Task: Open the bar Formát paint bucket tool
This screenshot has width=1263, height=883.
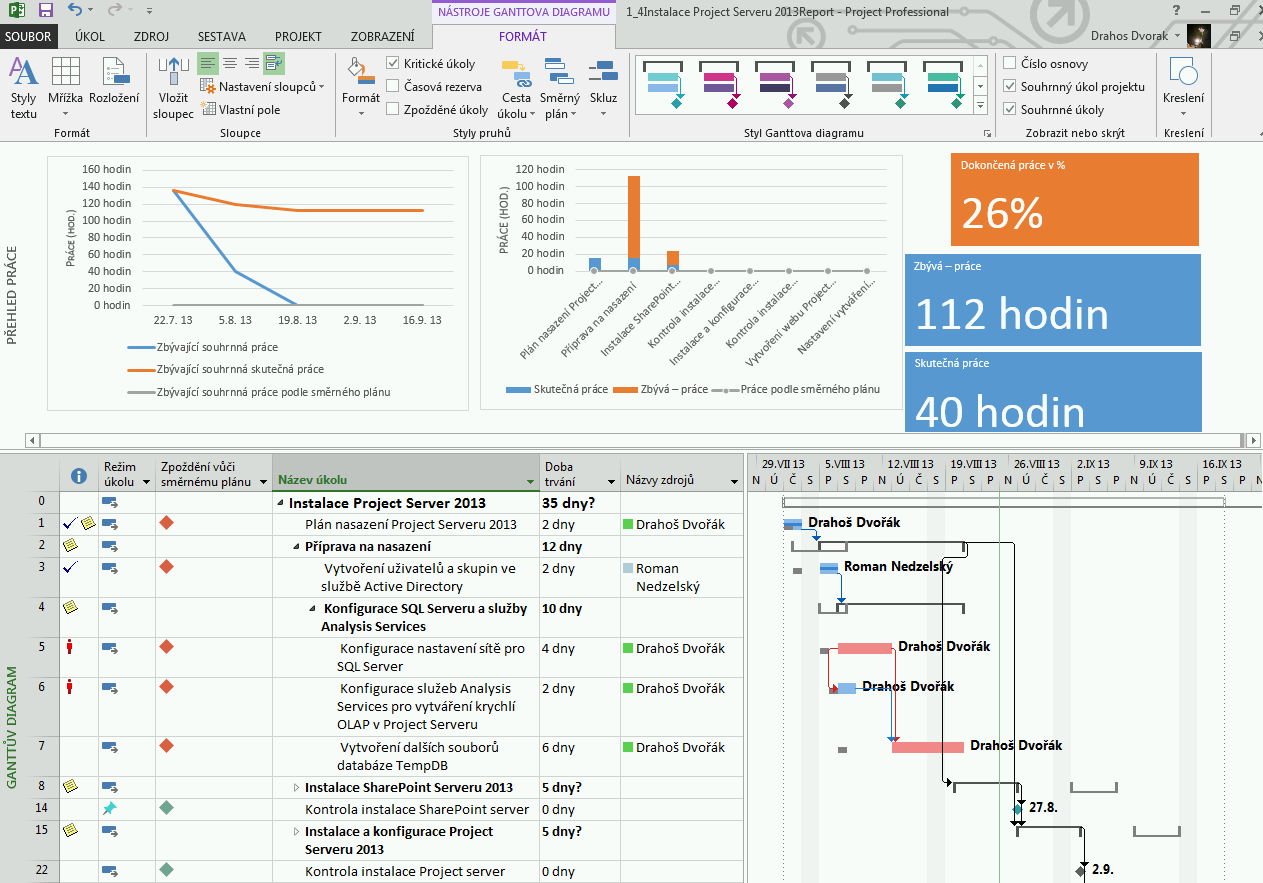Action: [x=361, y=88]
